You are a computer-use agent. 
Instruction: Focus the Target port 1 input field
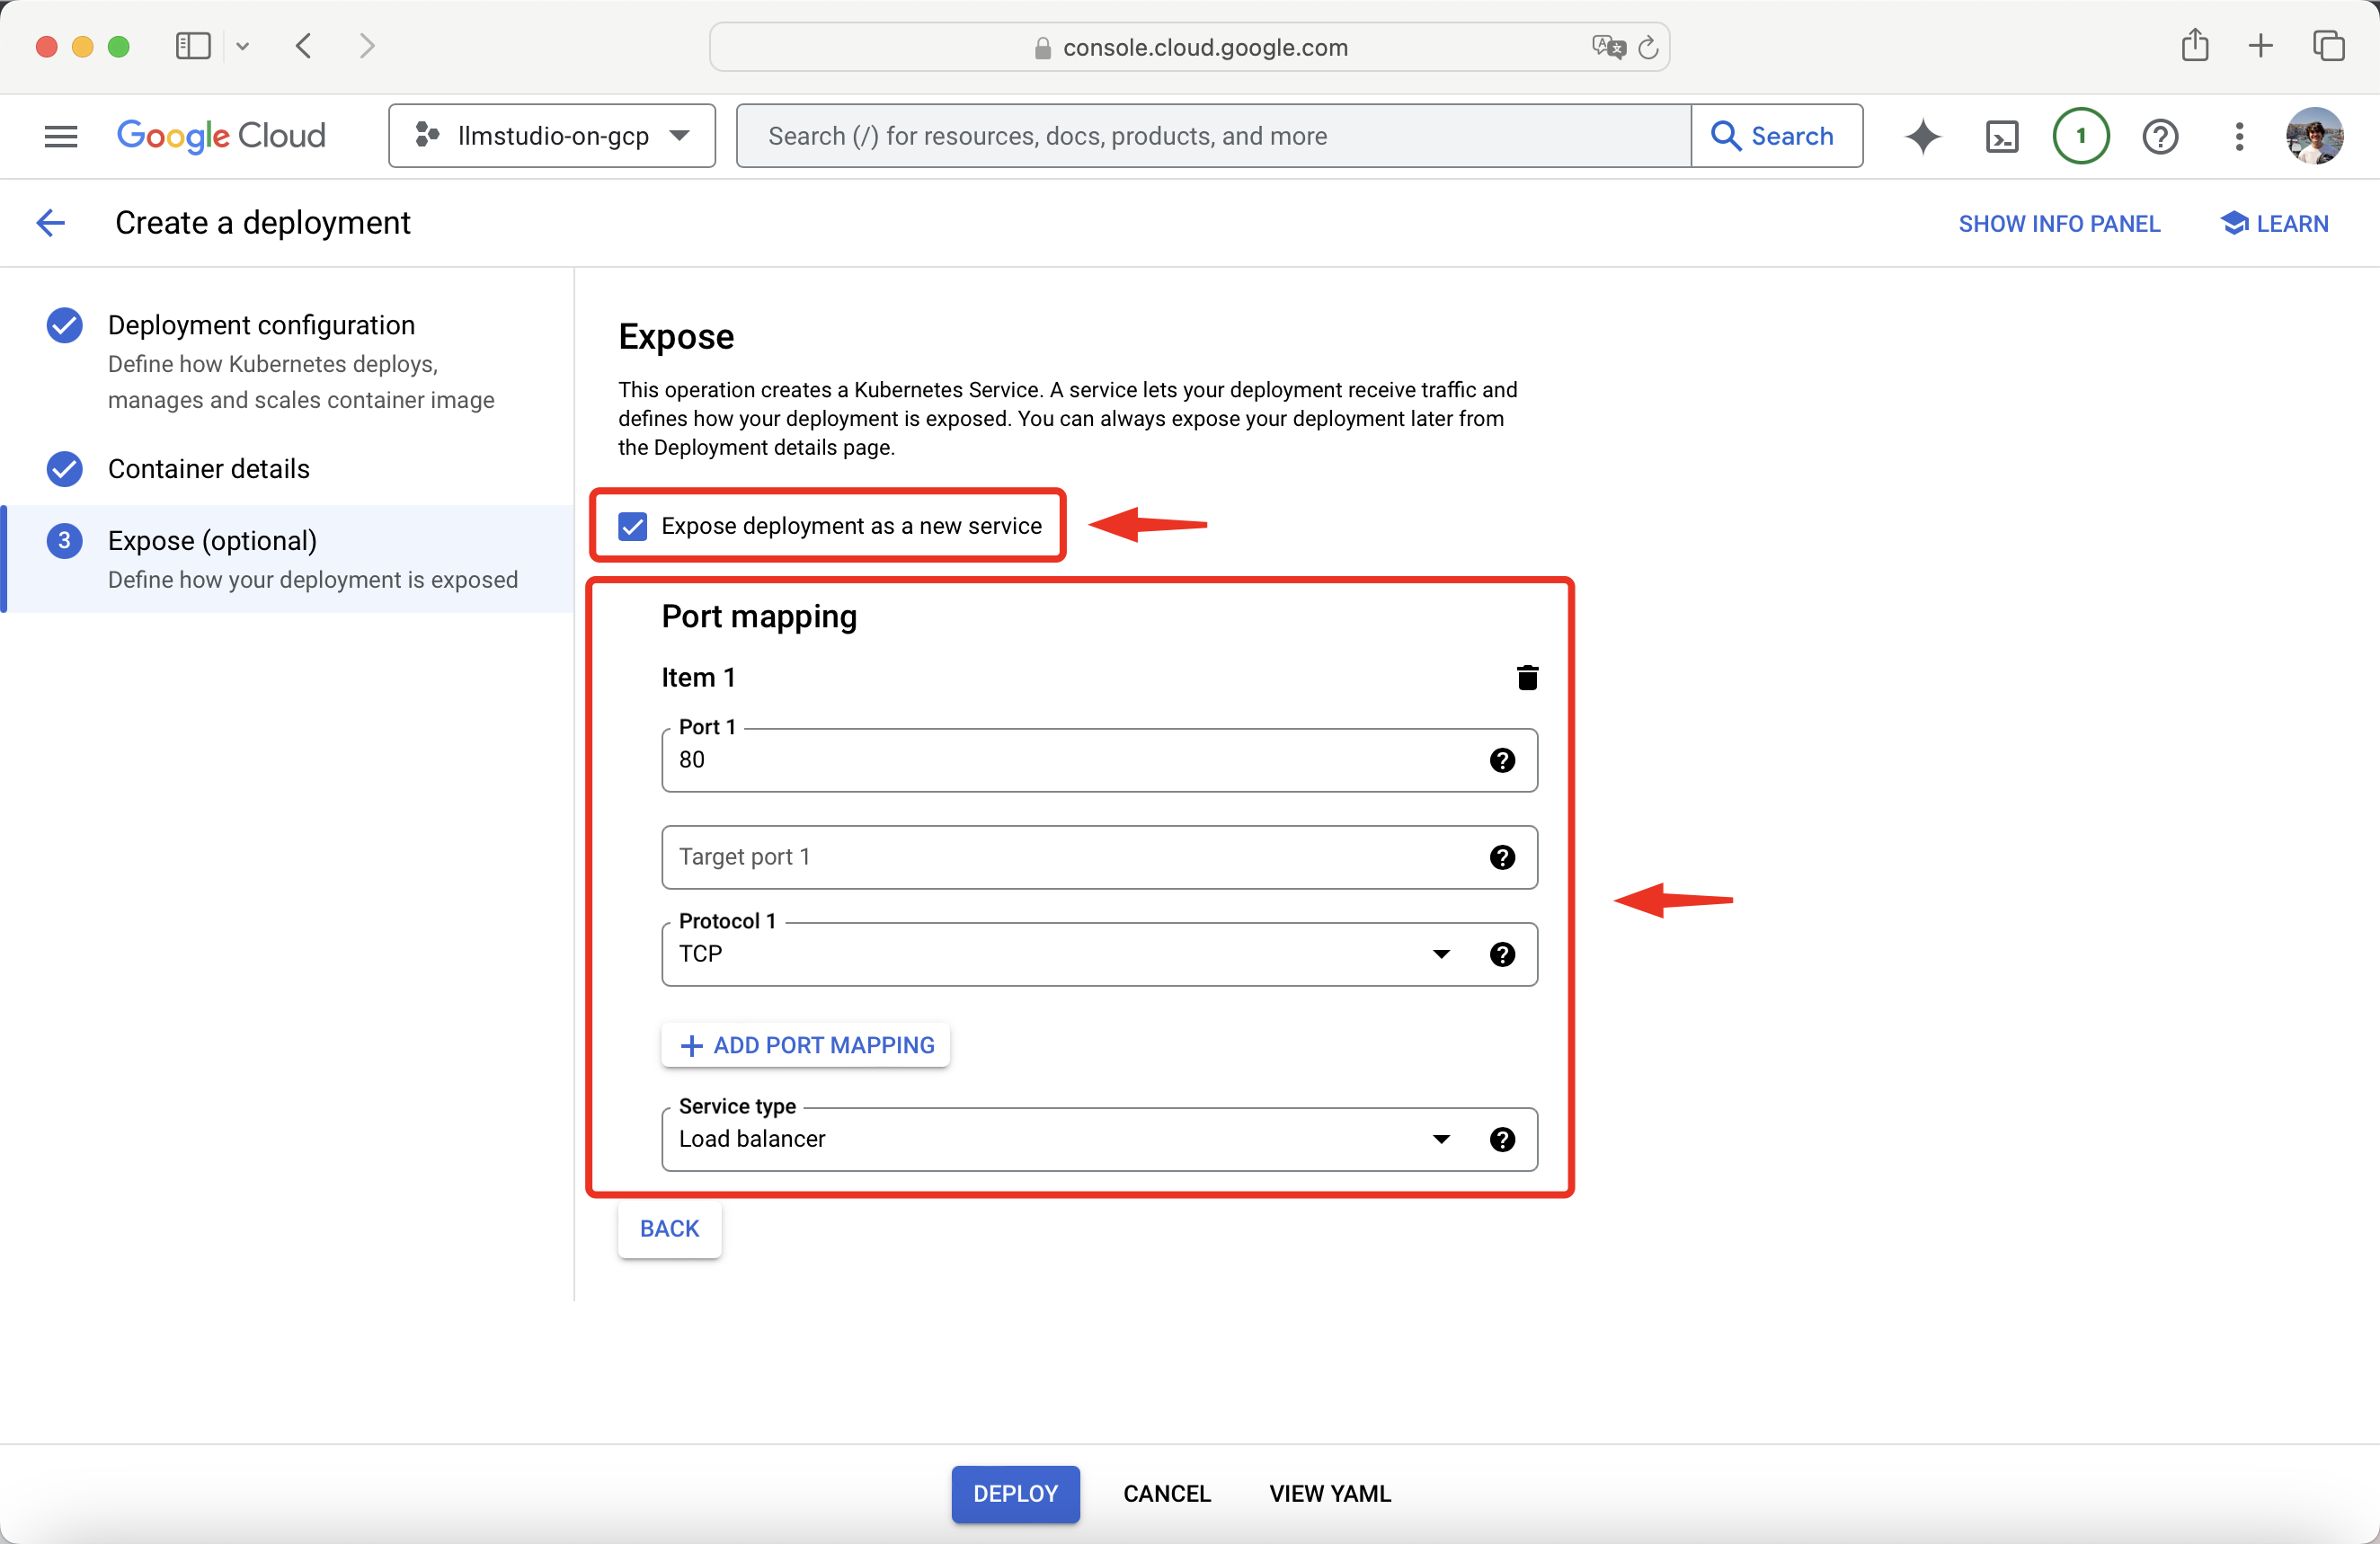click(1070, 857)
